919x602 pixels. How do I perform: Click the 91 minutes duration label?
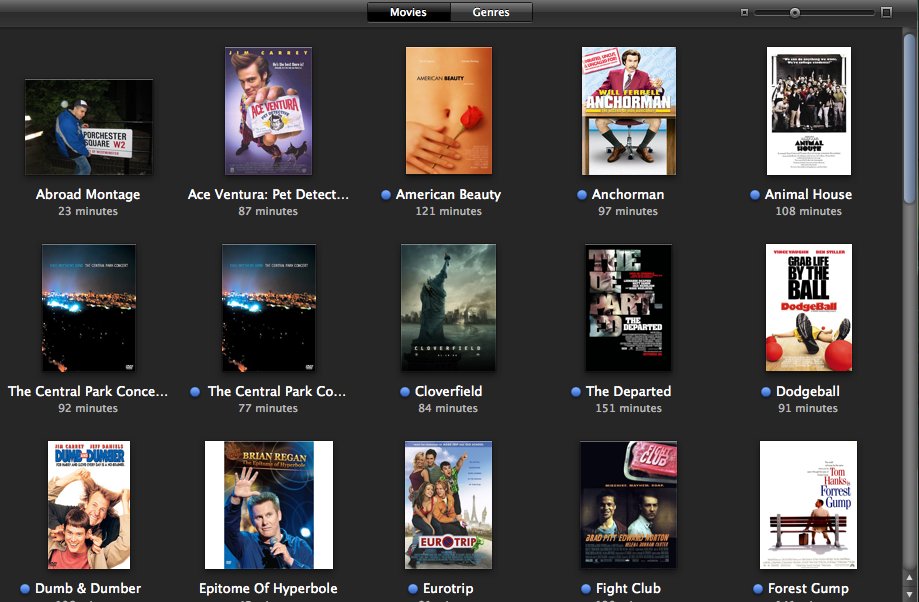pos(808,408)
